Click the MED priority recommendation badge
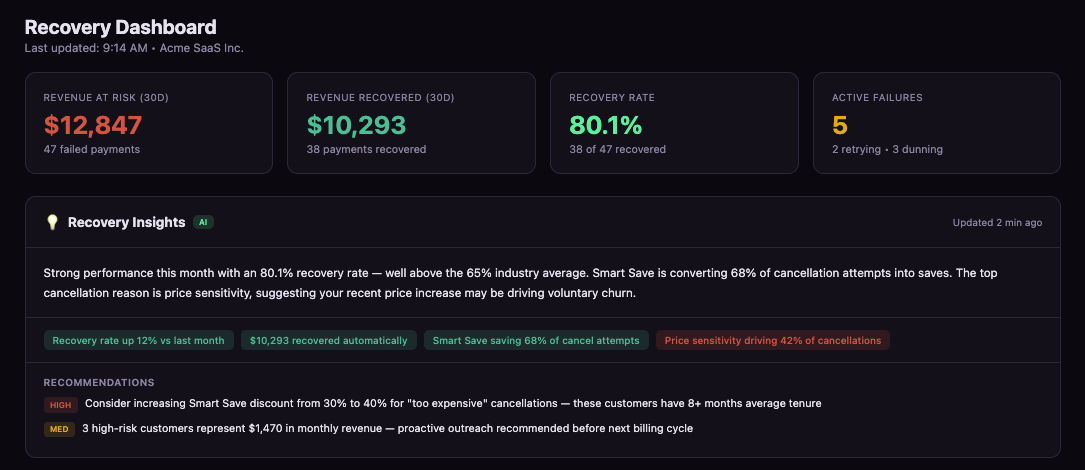 59,429
